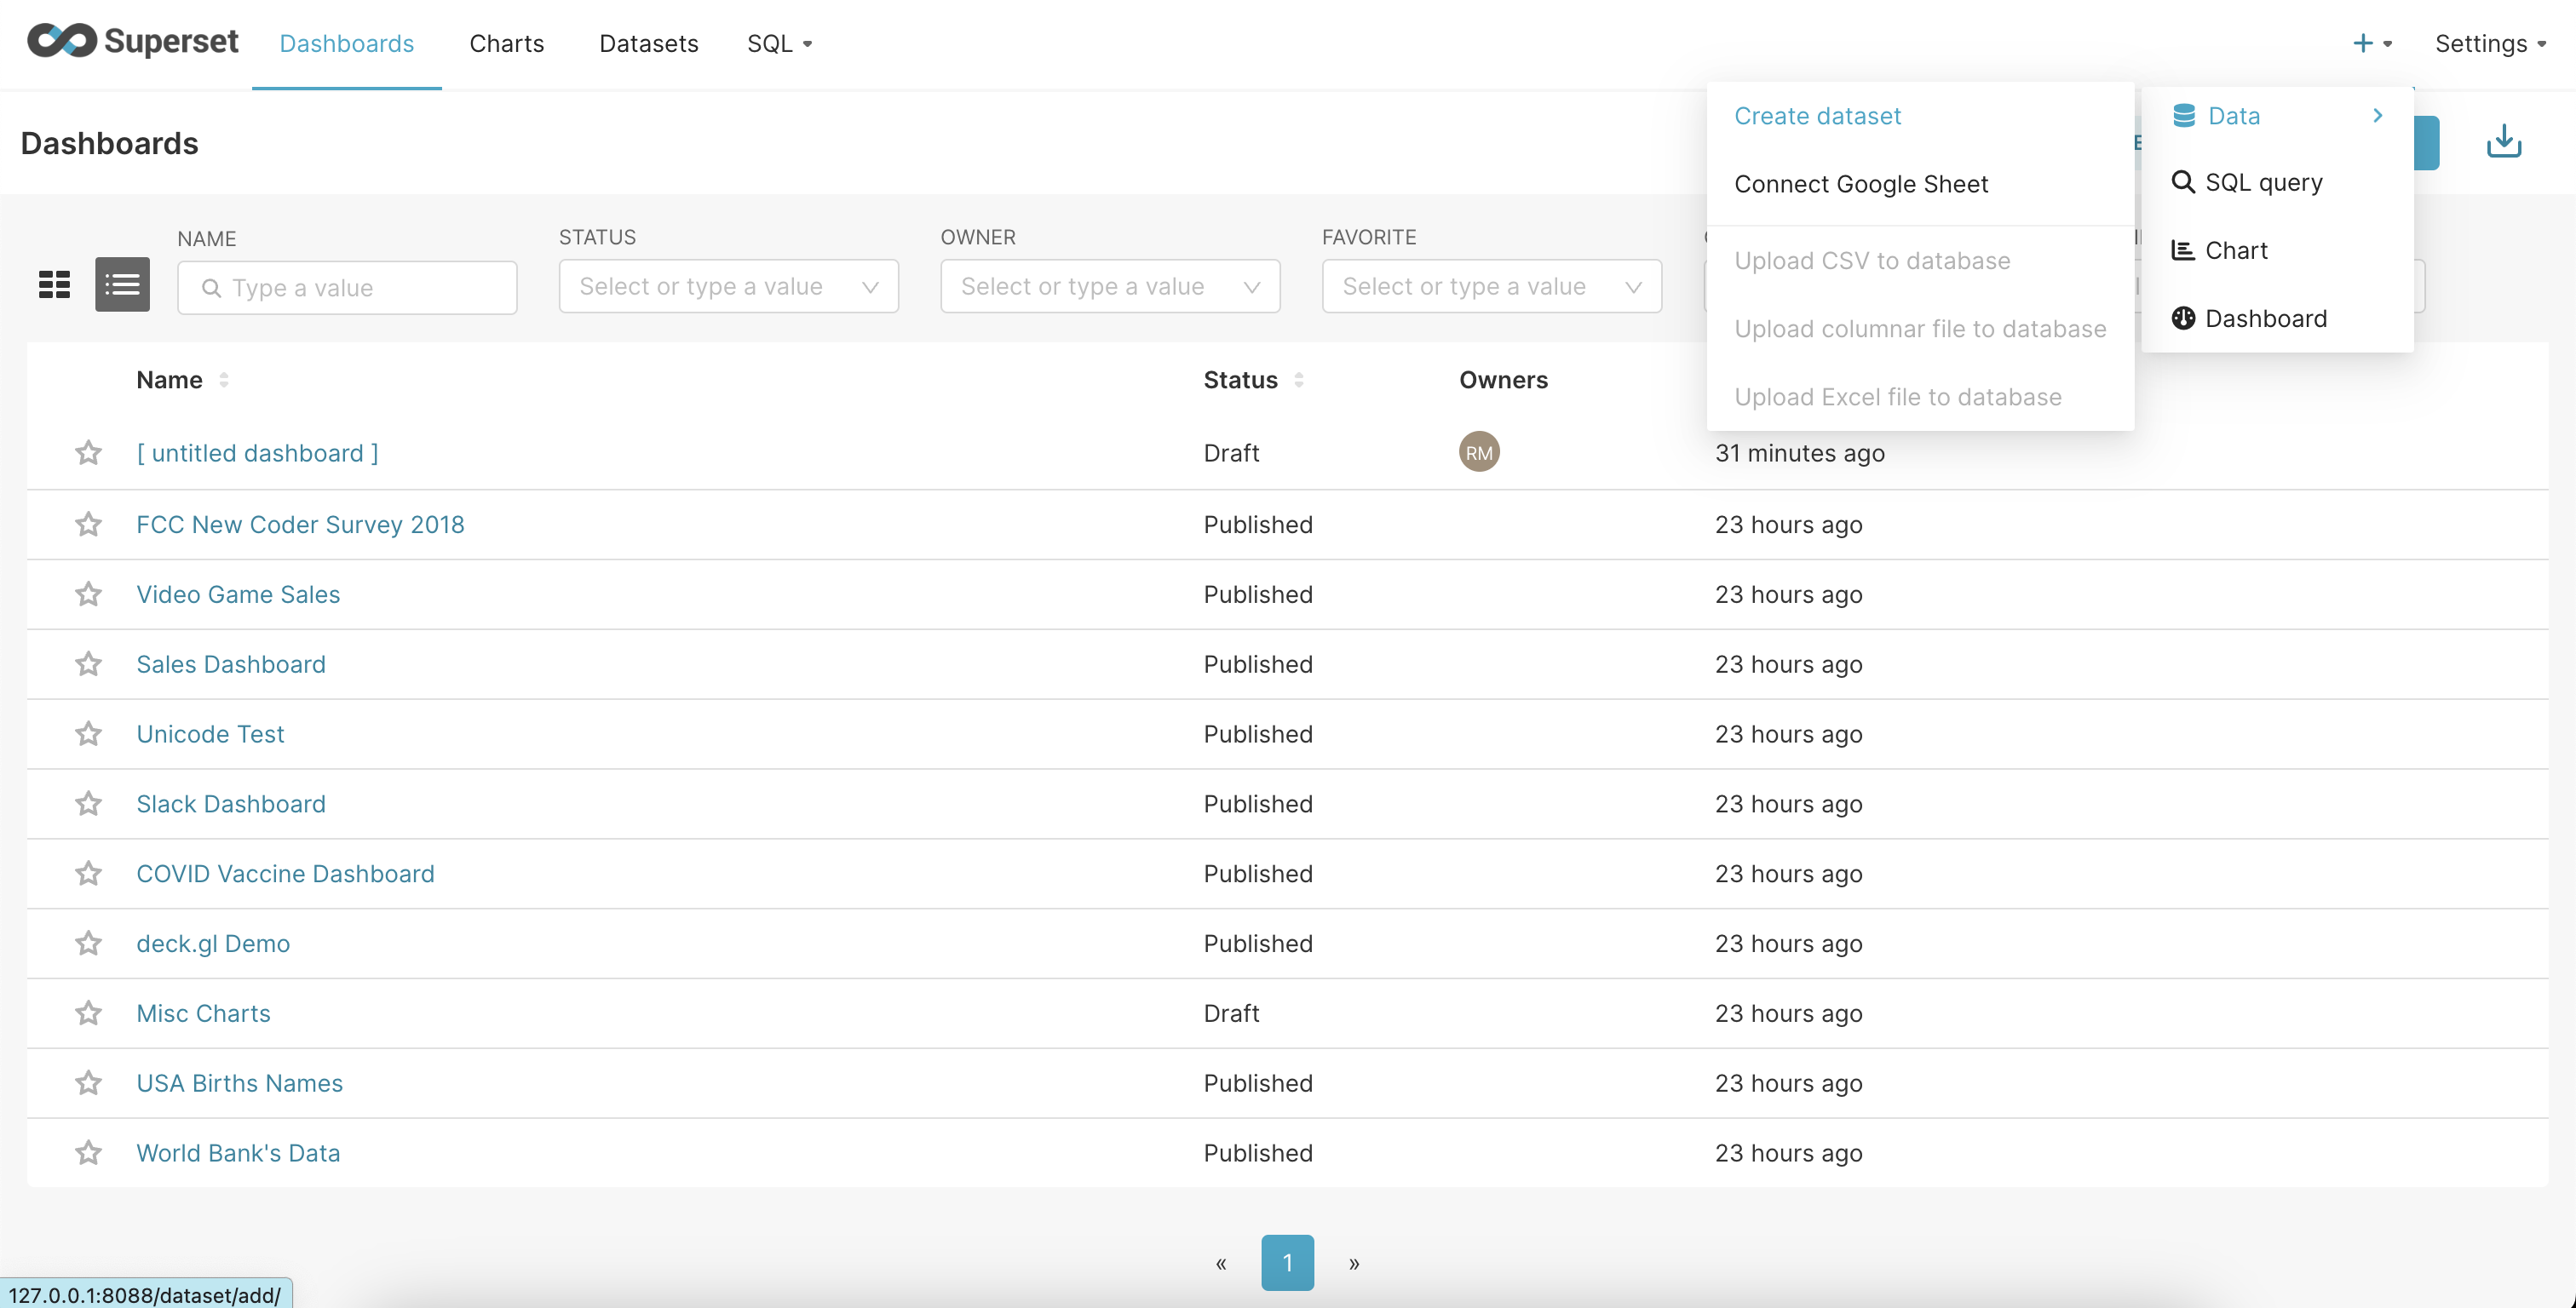Go to the Charts tab

tap(506, 43)
